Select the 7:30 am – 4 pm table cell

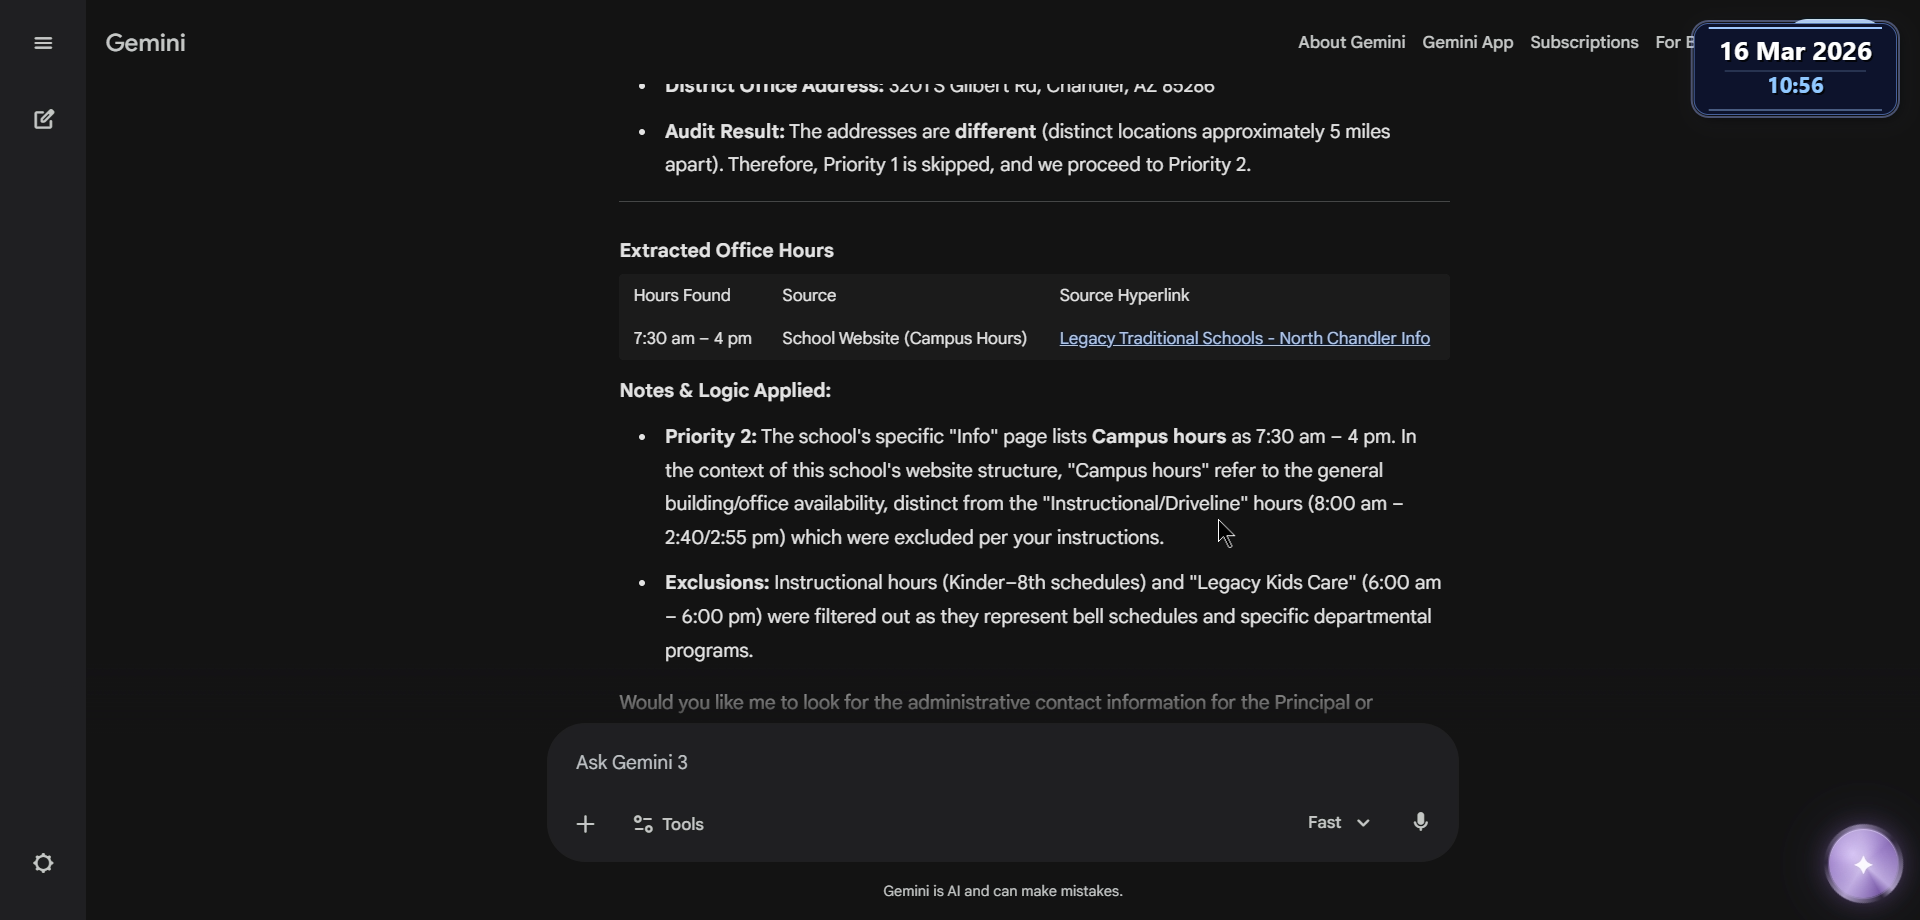692,338
